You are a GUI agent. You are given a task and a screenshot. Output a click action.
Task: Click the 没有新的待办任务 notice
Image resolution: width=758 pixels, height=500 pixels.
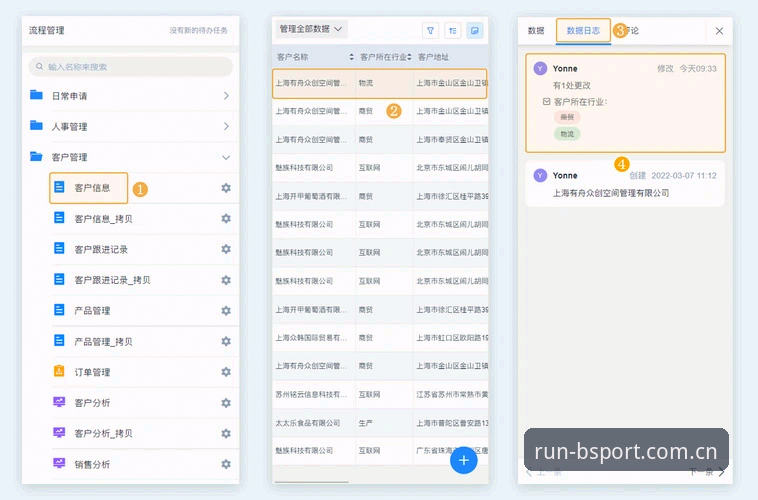point(198,30)
